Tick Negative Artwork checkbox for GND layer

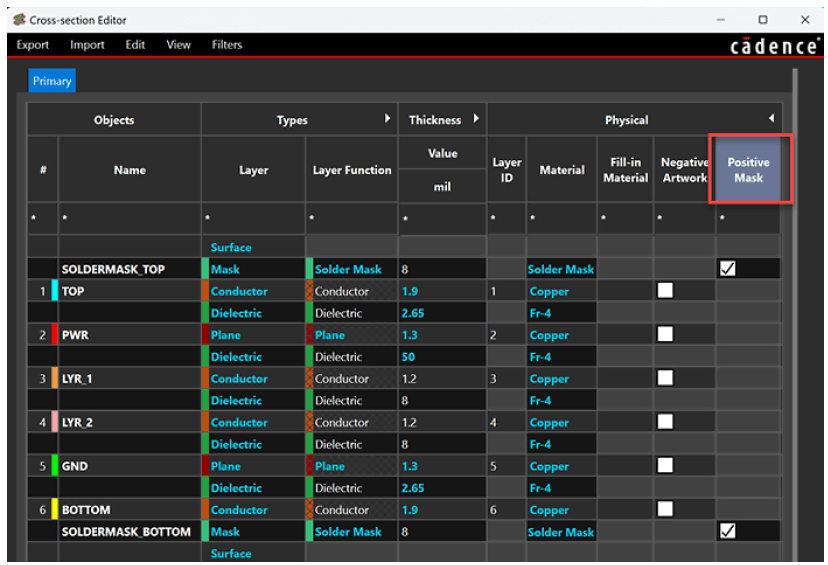tap(665, 466)
